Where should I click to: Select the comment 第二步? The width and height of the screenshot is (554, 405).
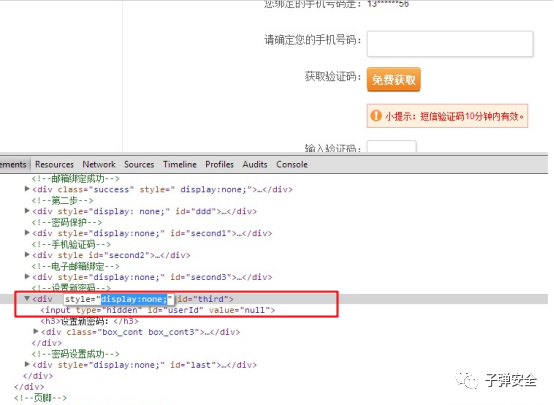coord(62,200)
